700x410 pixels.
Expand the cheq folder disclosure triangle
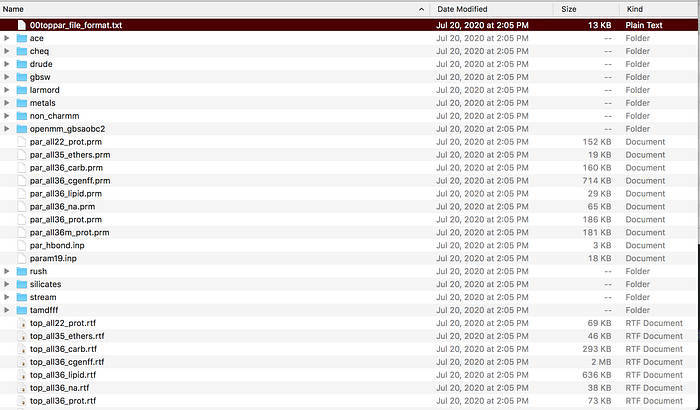(x=7, y=51)
